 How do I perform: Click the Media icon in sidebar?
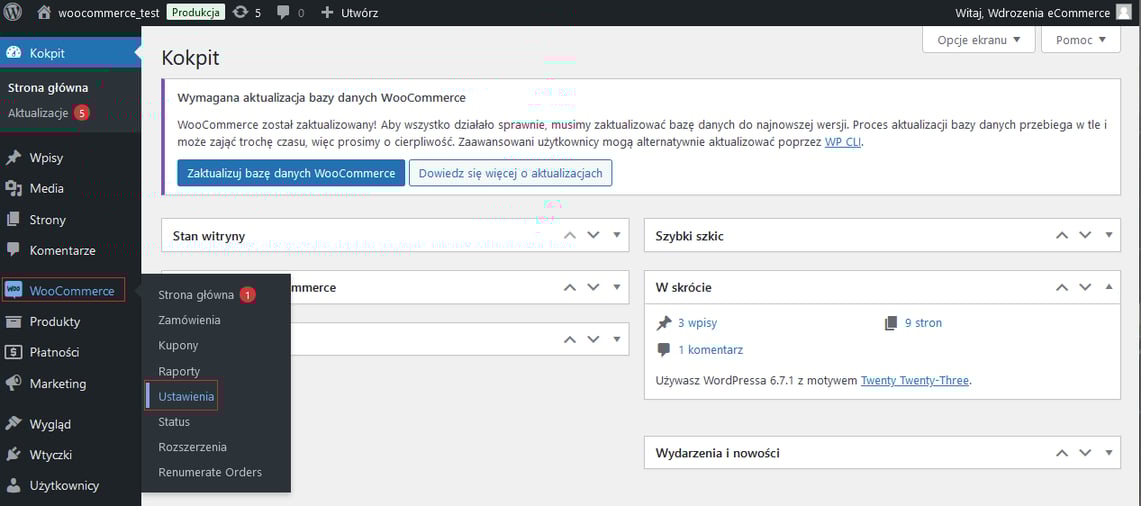13,189
